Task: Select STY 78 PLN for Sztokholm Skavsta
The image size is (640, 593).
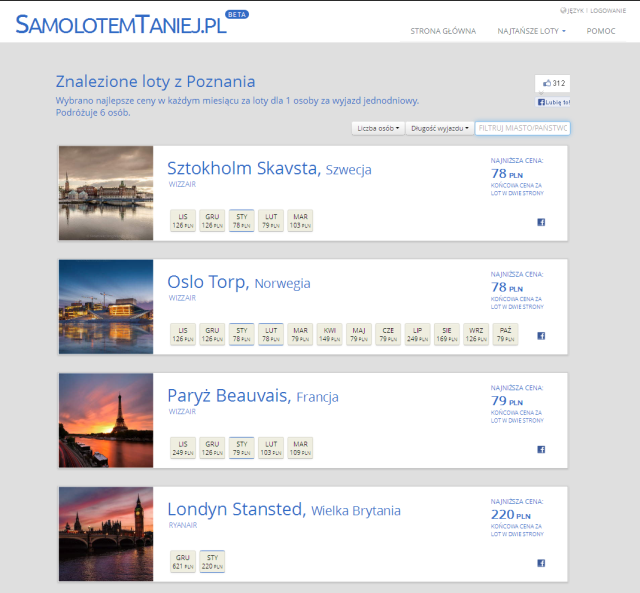Action: point(242,221)
